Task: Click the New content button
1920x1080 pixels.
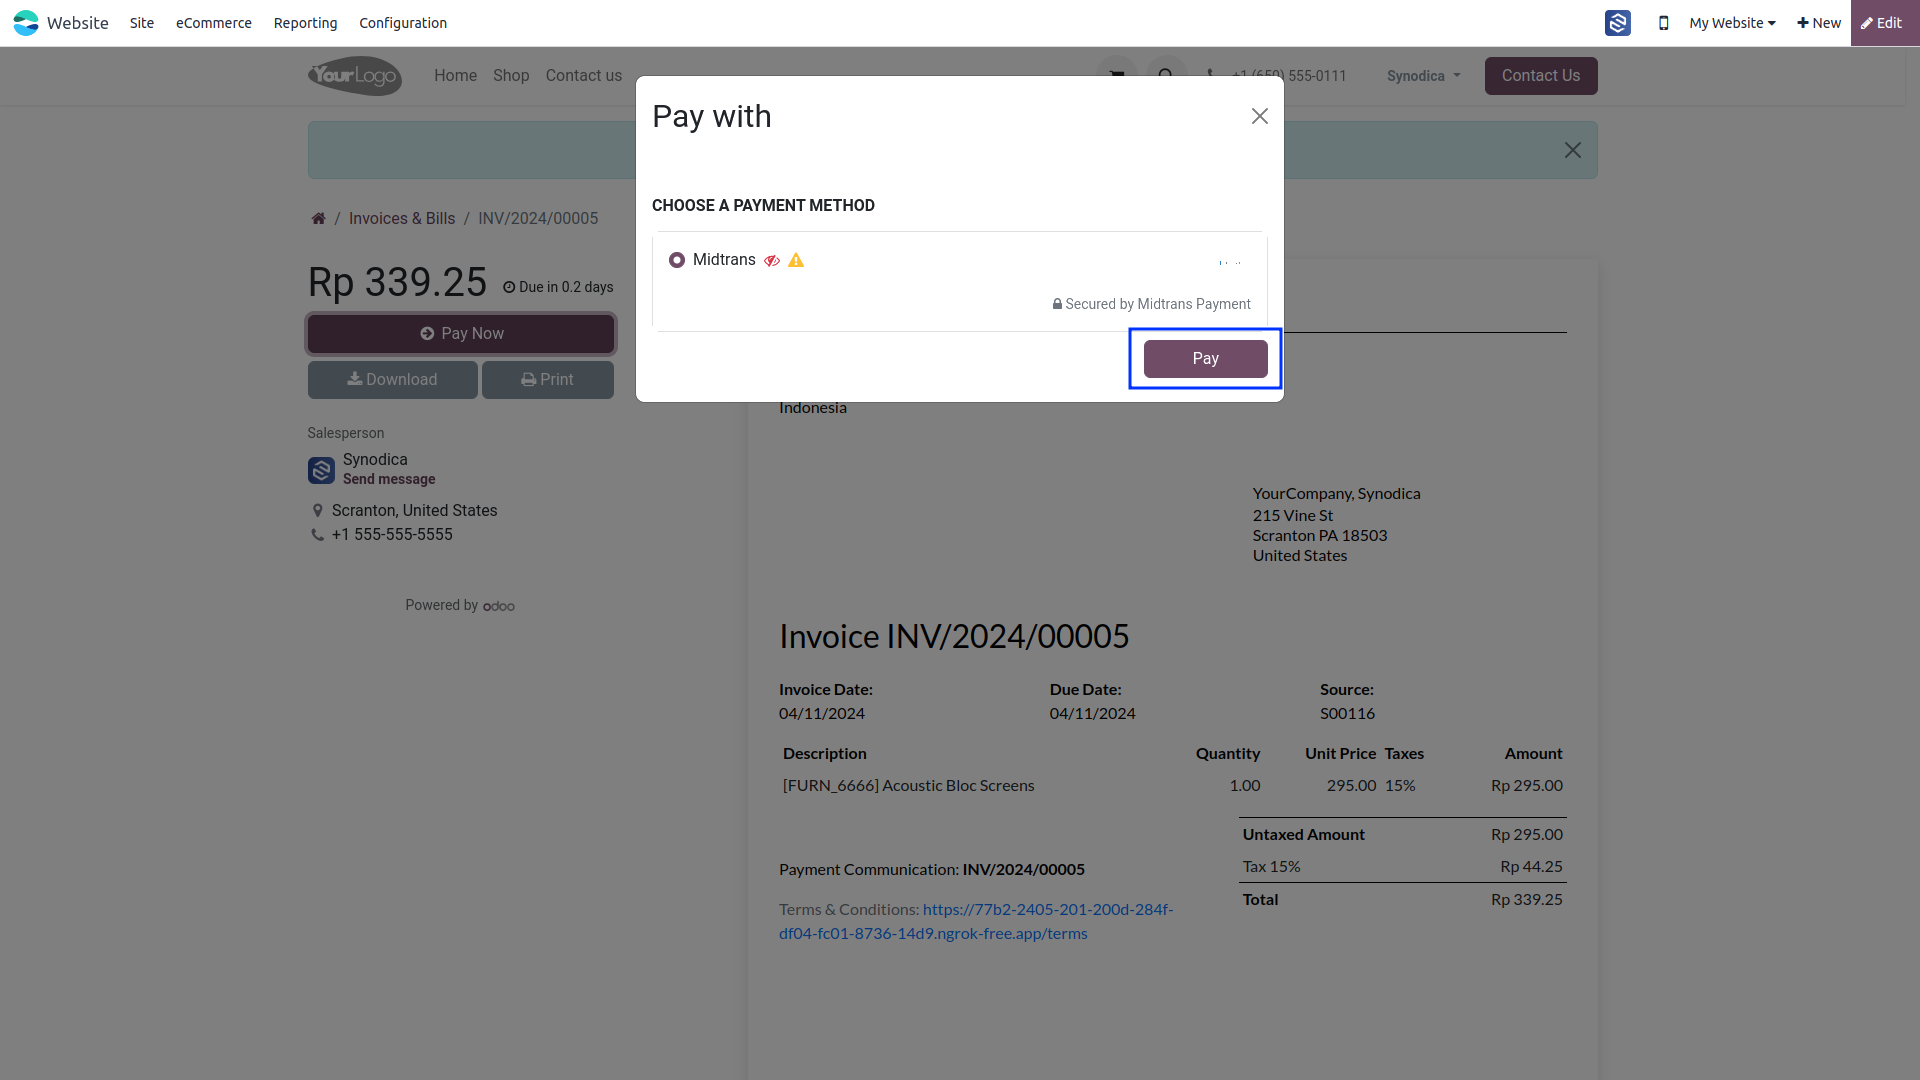Action: pyautogui.click(x=1819, y=23)
